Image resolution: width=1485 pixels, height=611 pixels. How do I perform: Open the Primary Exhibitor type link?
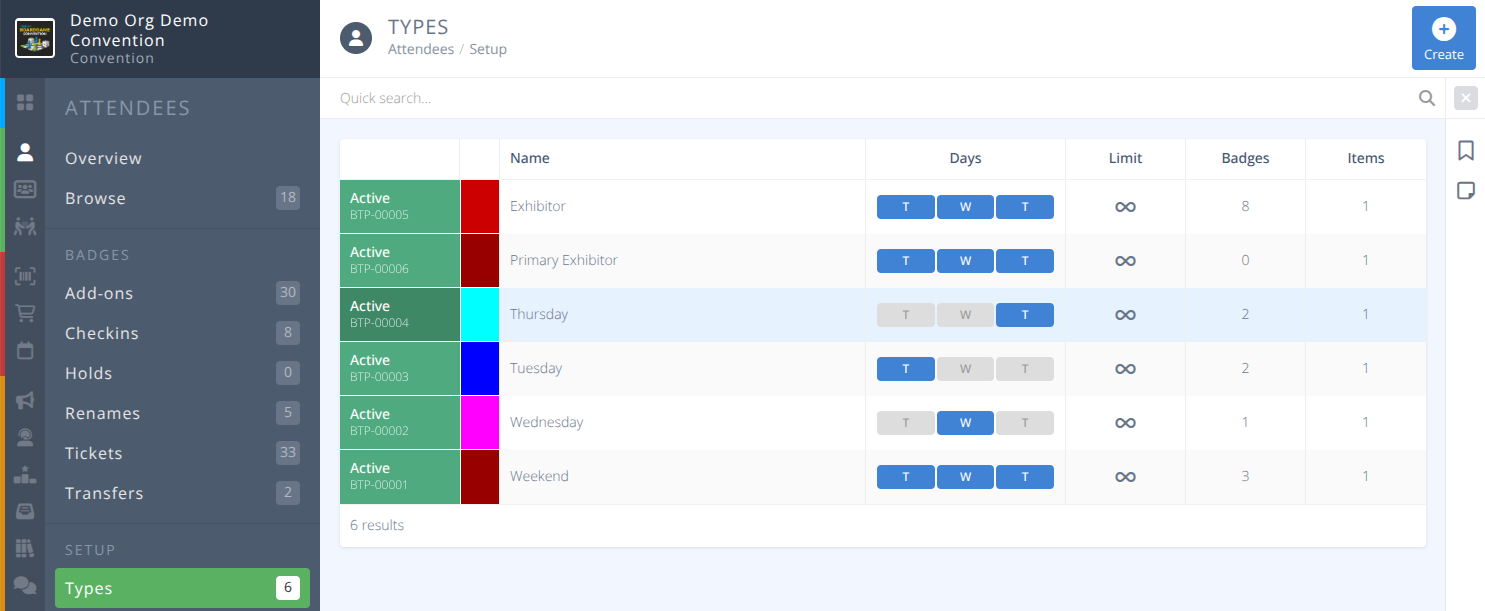click(x=563, y=259)
